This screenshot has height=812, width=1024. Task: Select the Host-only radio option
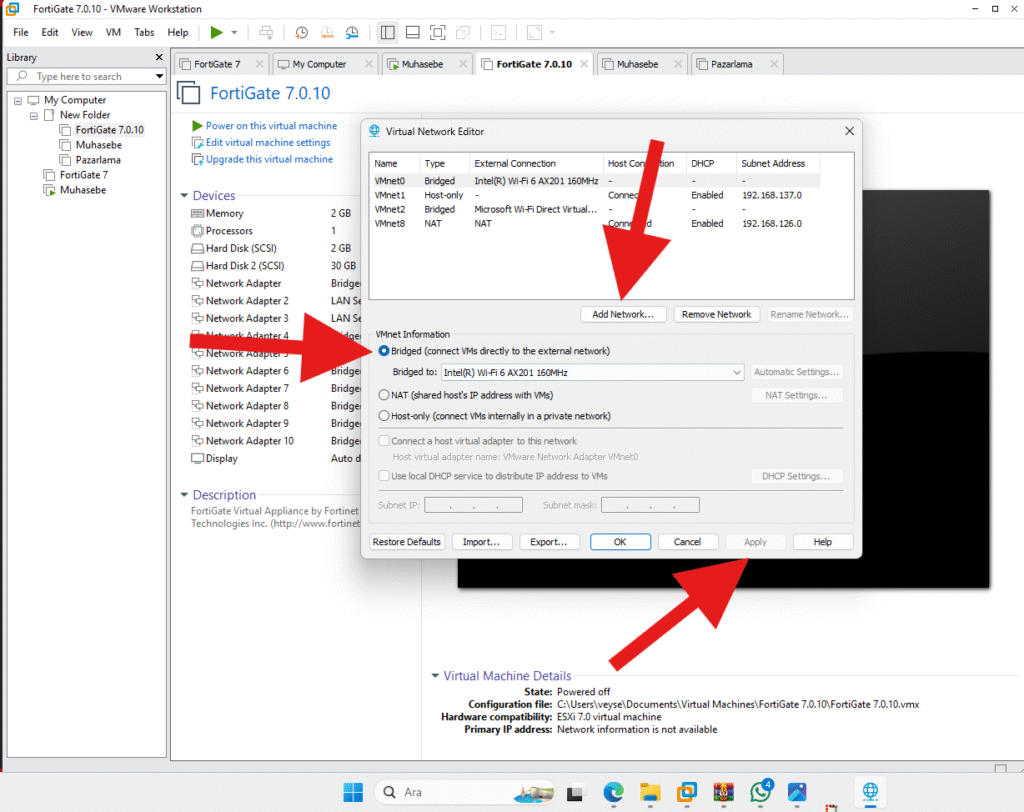point(384,416)
